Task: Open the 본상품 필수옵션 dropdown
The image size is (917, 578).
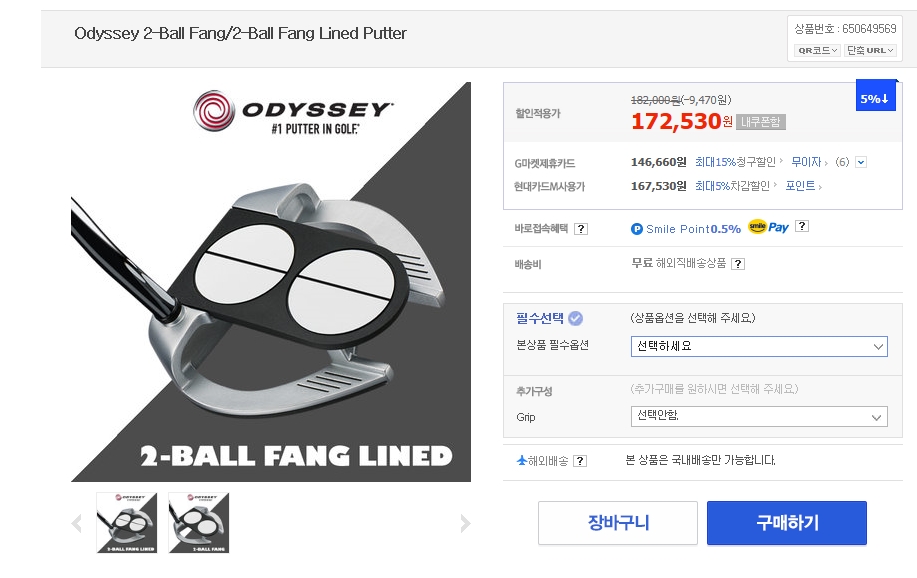Action: pyautogui.click(x=759, y=347)
